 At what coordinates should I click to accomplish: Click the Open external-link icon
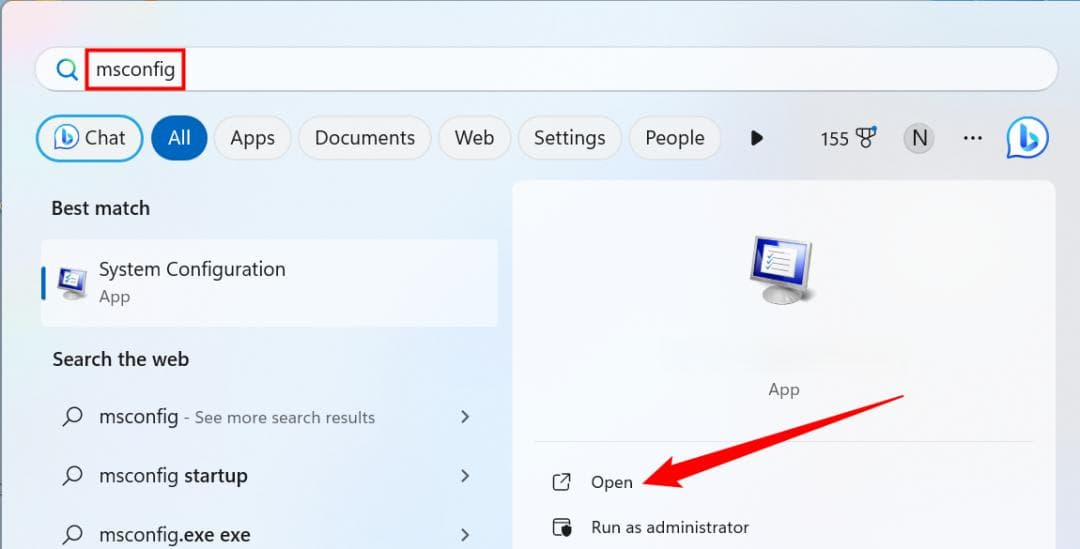pyautogui.click(x=561, y=482)
